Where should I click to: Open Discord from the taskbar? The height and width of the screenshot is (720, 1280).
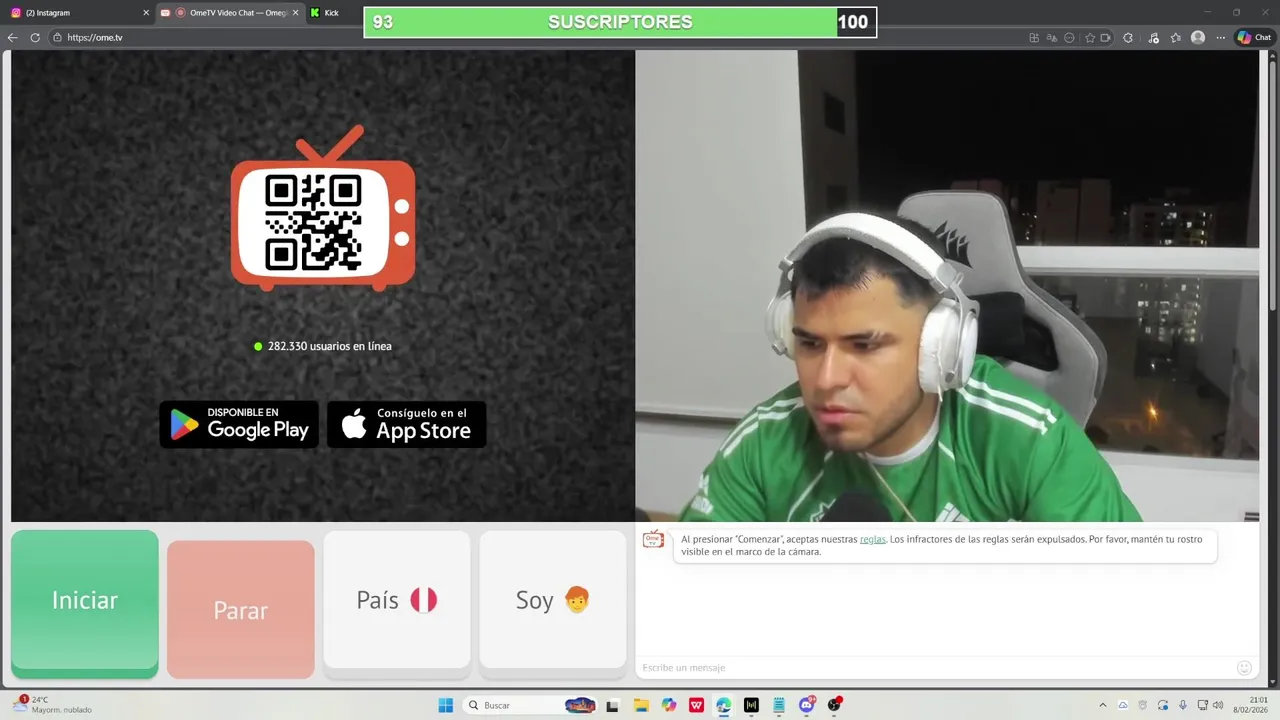807,705
